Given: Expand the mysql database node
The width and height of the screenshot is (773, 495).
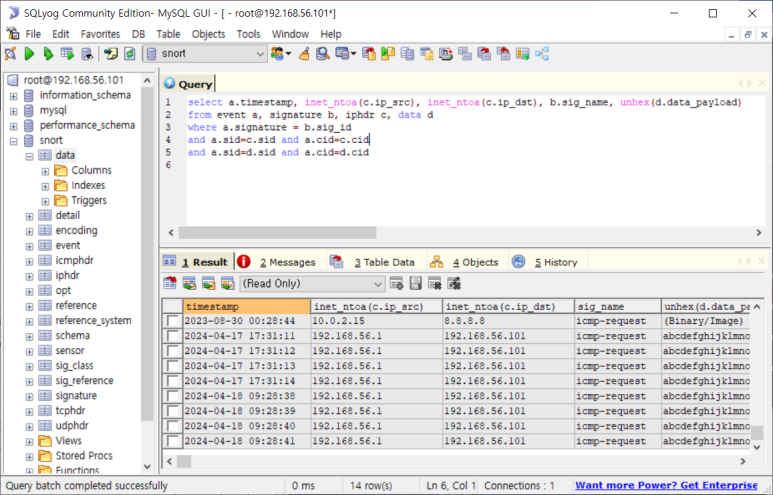Looking at the screenshot, I should [14, 111].
